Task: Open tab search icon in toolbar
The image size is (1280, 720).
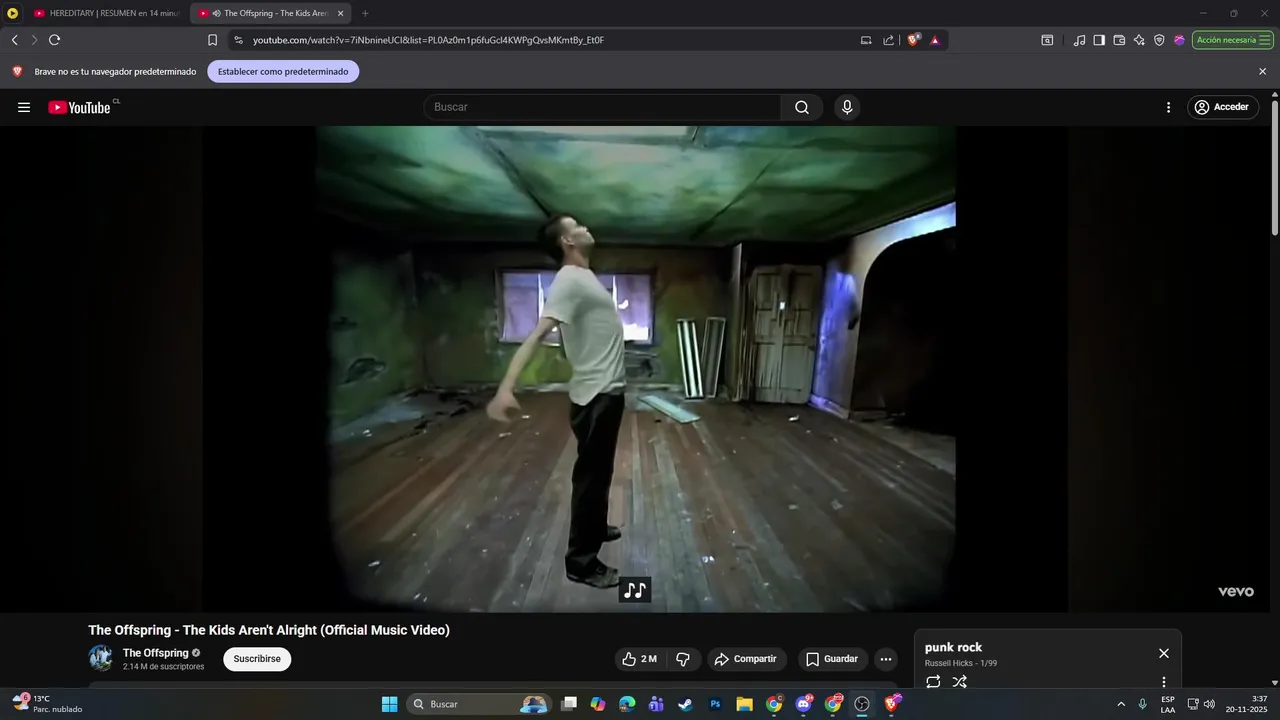Action: pos(1047,40)
